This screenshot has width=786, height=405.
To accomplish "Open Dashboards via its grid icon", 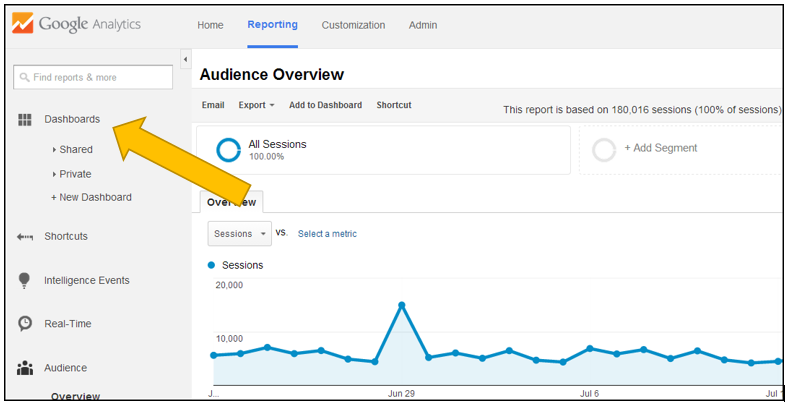I will [x=25, y=119].
